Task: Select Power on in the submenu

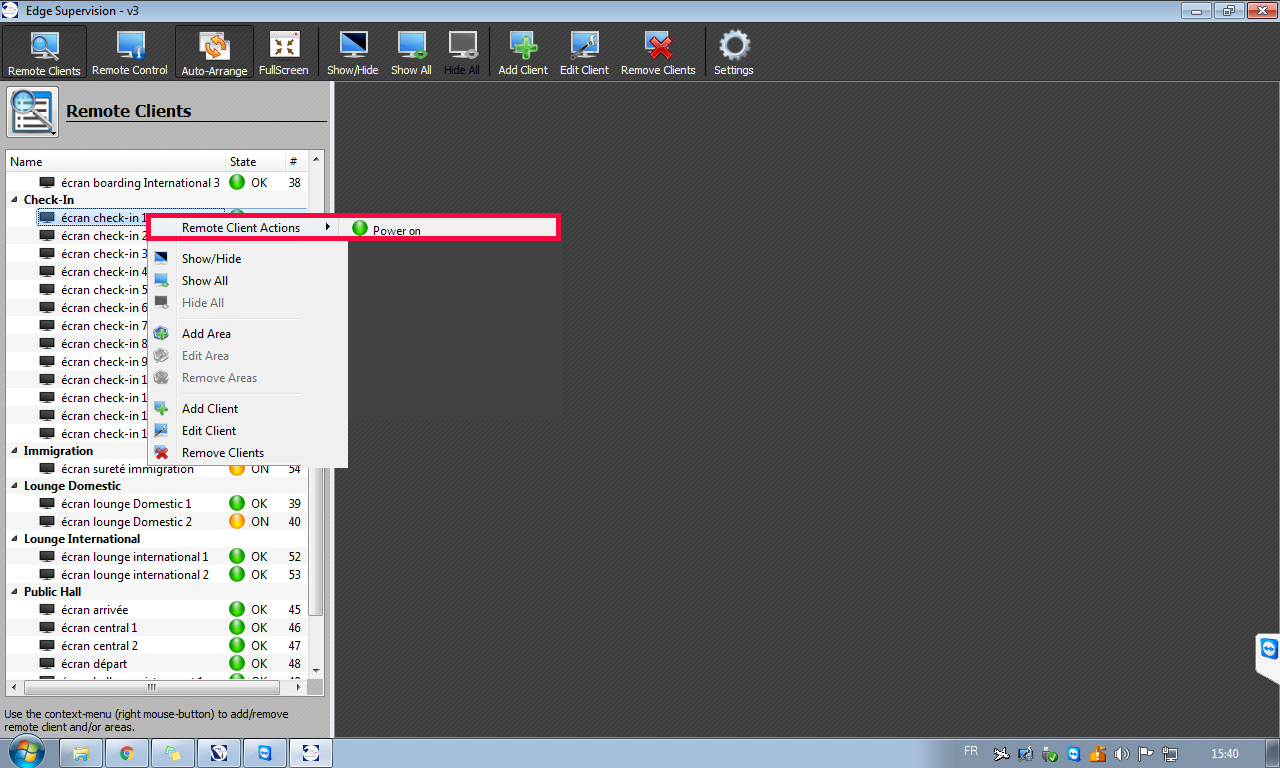Action: click(x=396, y=230)
